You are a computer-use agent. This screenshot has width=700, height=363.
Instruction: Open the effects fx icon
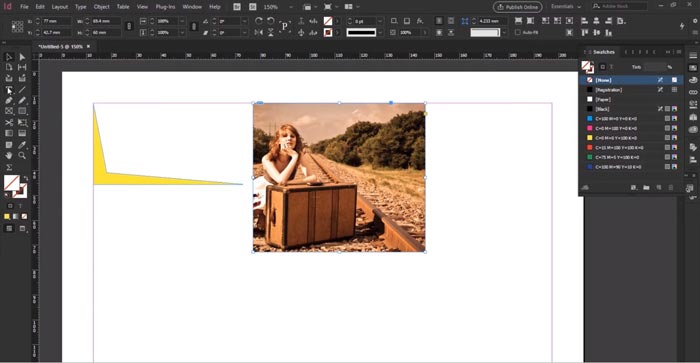(420, 21)
